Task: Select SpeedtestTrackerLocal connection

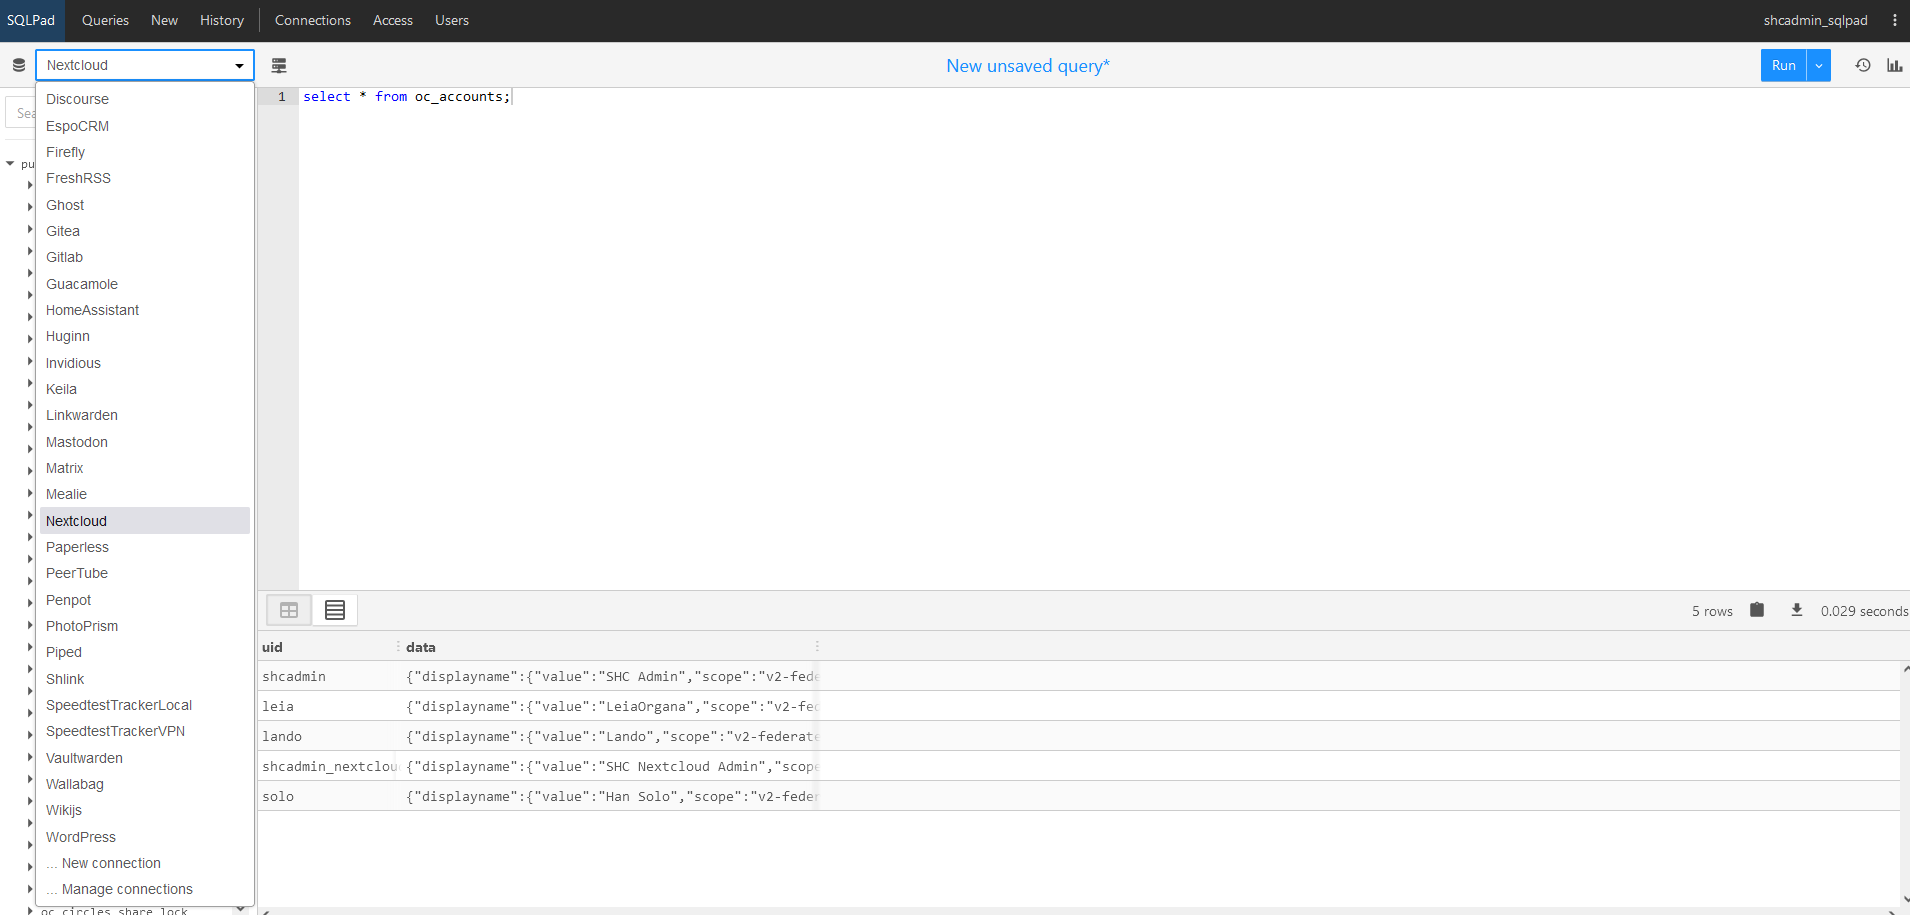Action: 145,705
